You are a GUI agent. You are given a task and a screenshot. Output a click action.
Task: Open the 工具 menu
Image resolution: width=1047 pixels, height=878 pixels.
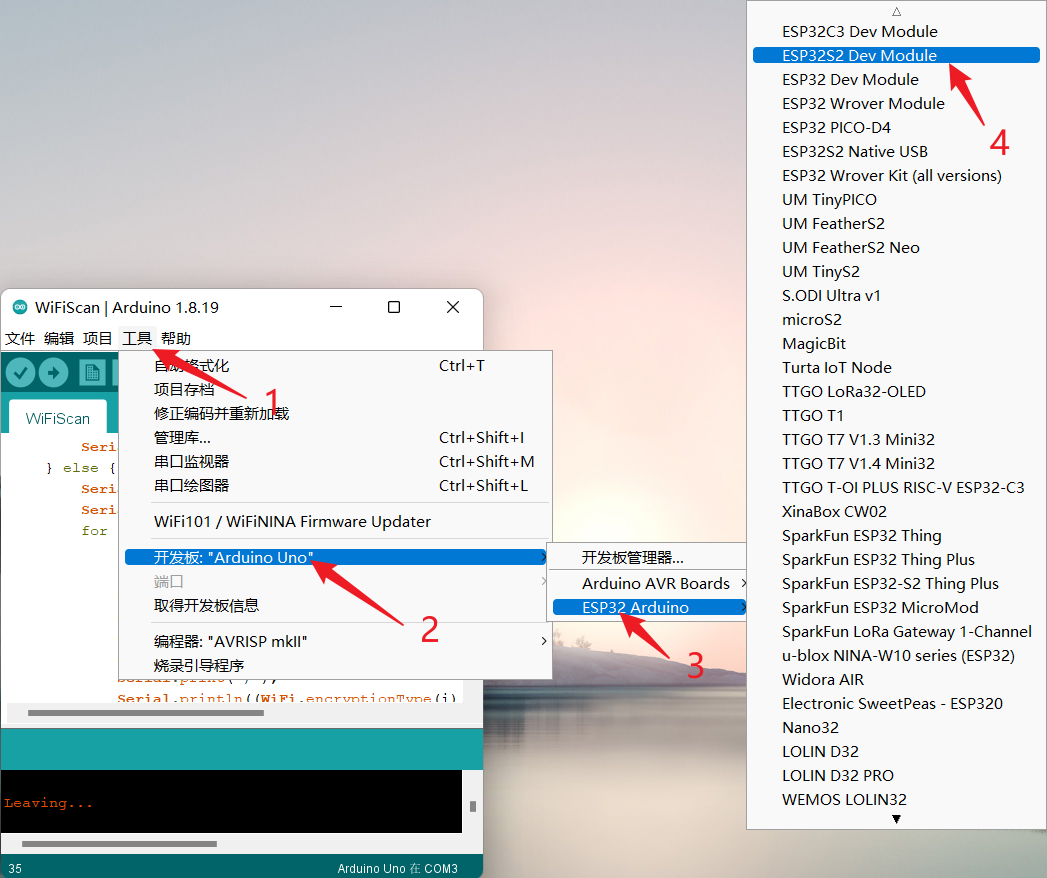(x=137, y=339)
